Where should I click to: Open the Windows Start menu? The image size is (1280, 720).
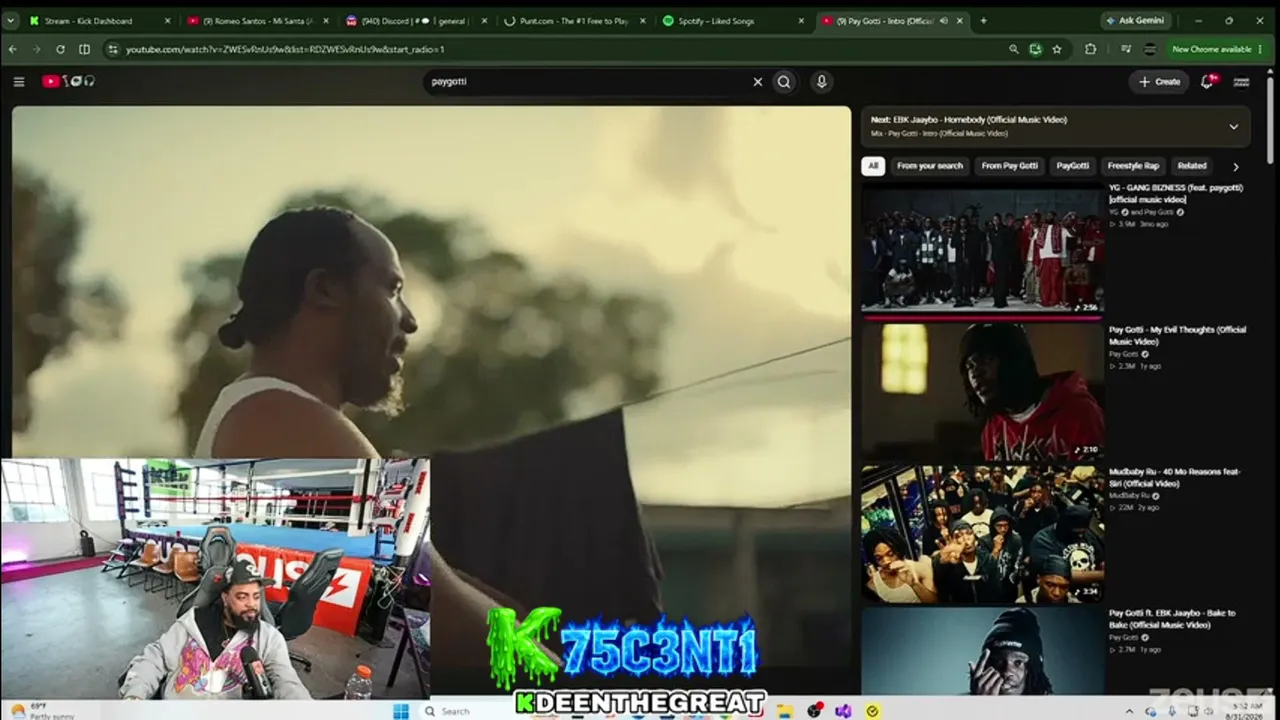401,711
